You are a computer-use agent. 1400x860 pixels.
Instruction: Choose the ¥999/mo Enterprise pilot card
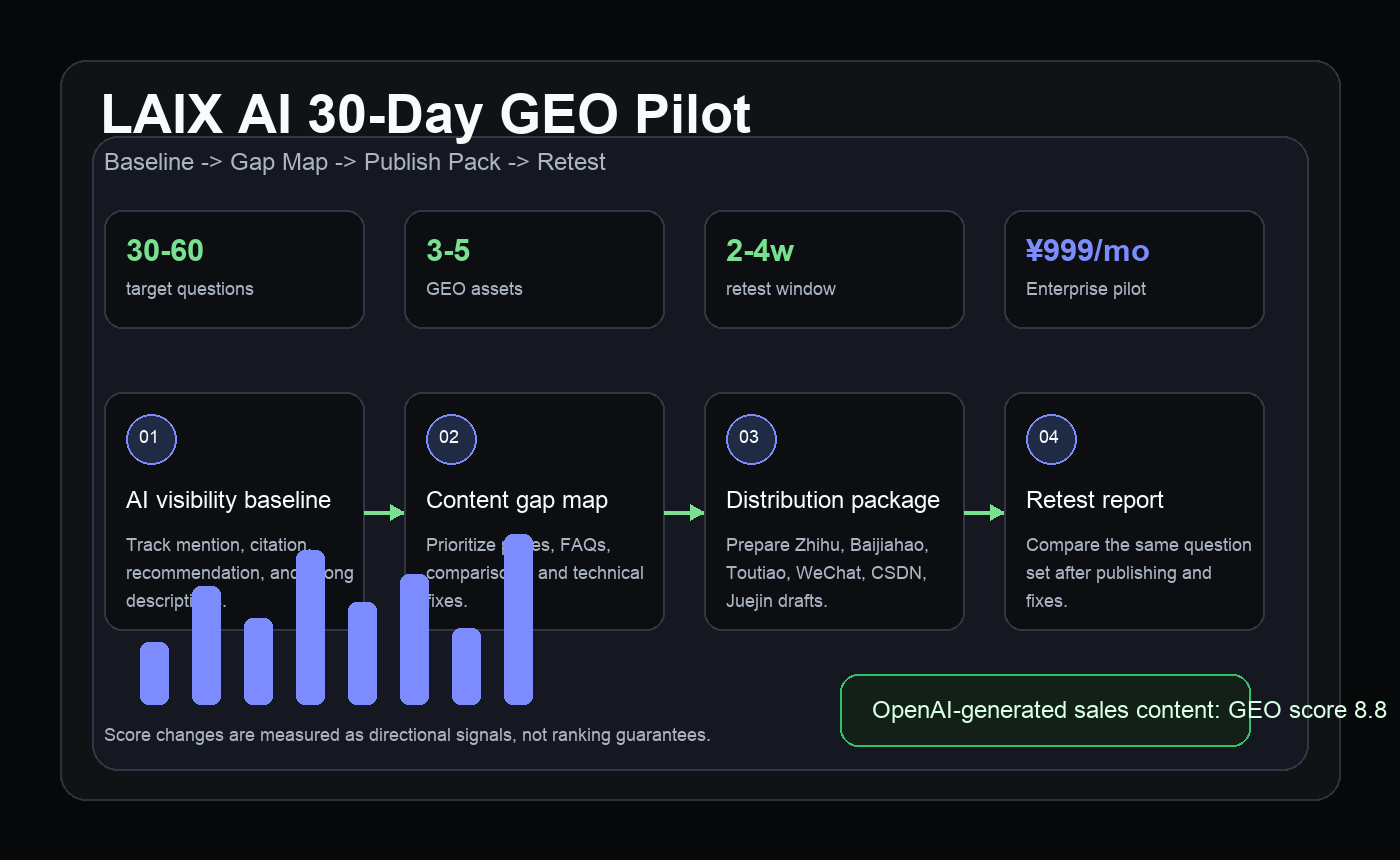pos(1134,269)
